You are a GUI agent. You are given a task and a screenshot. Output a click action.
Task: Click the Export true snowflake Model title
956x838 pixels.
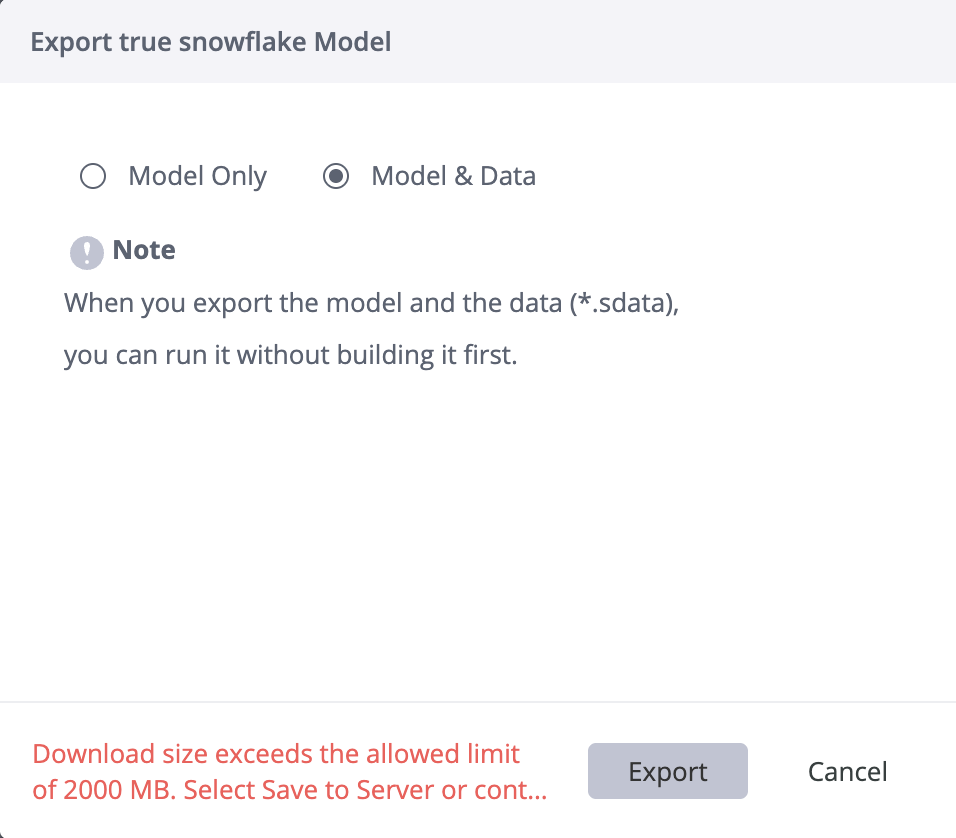point(211,42)
